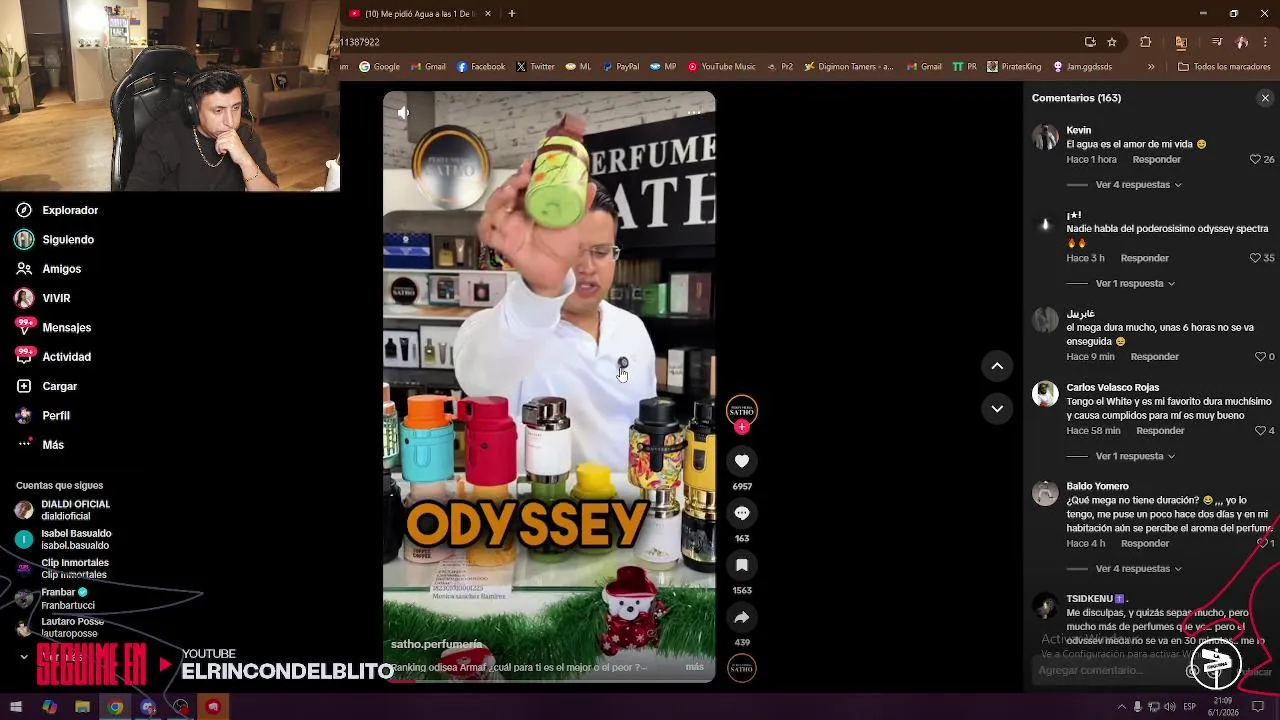Screen dimensions: 1280x720
Task: Open Twitter bookmark
Action: pos(535,67)
